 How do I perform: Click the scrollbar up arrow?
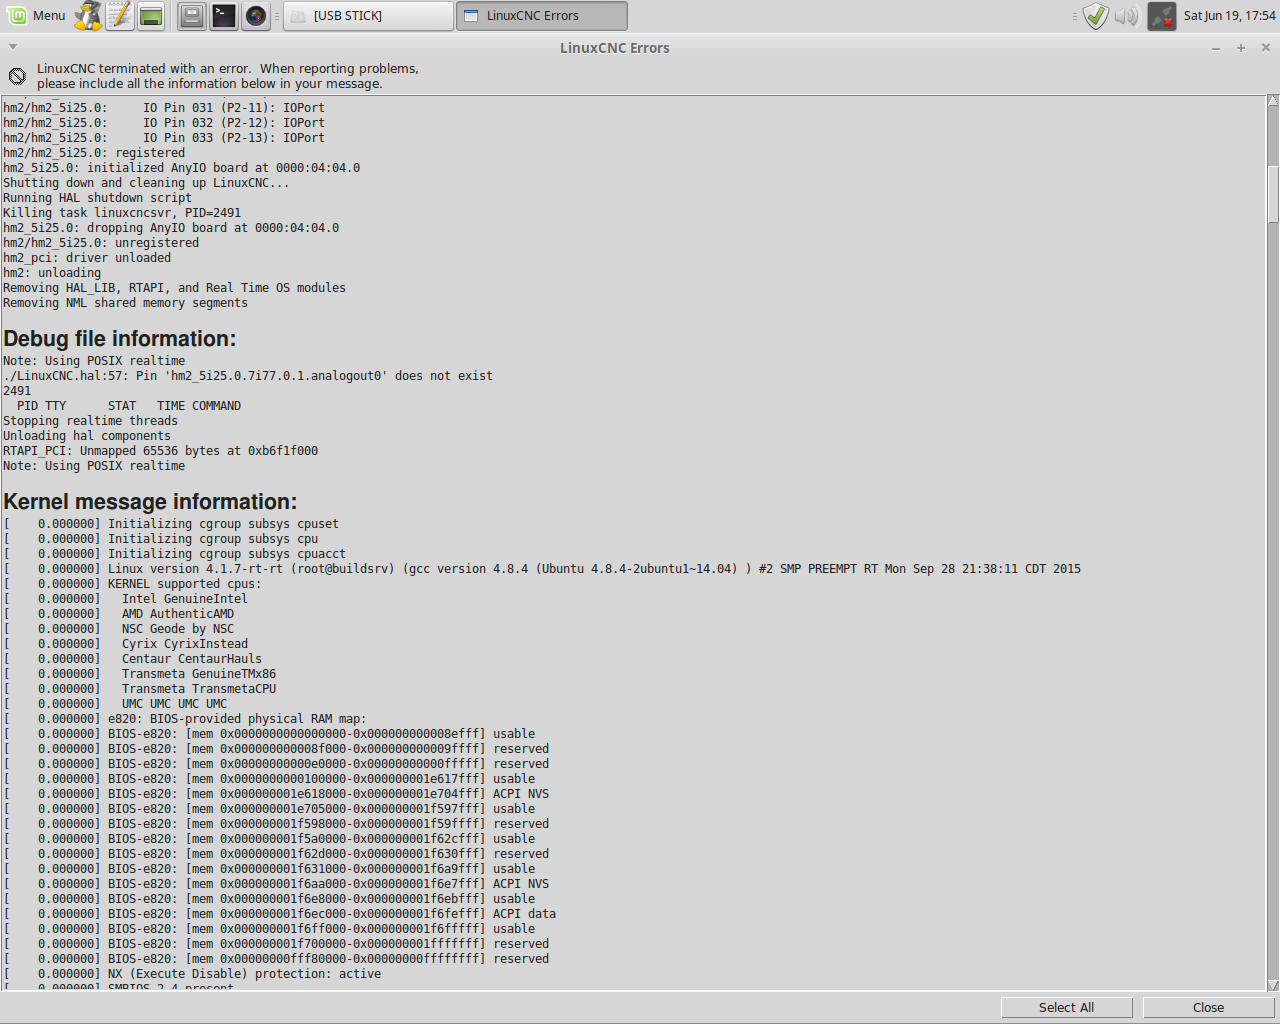(1273, 100)
